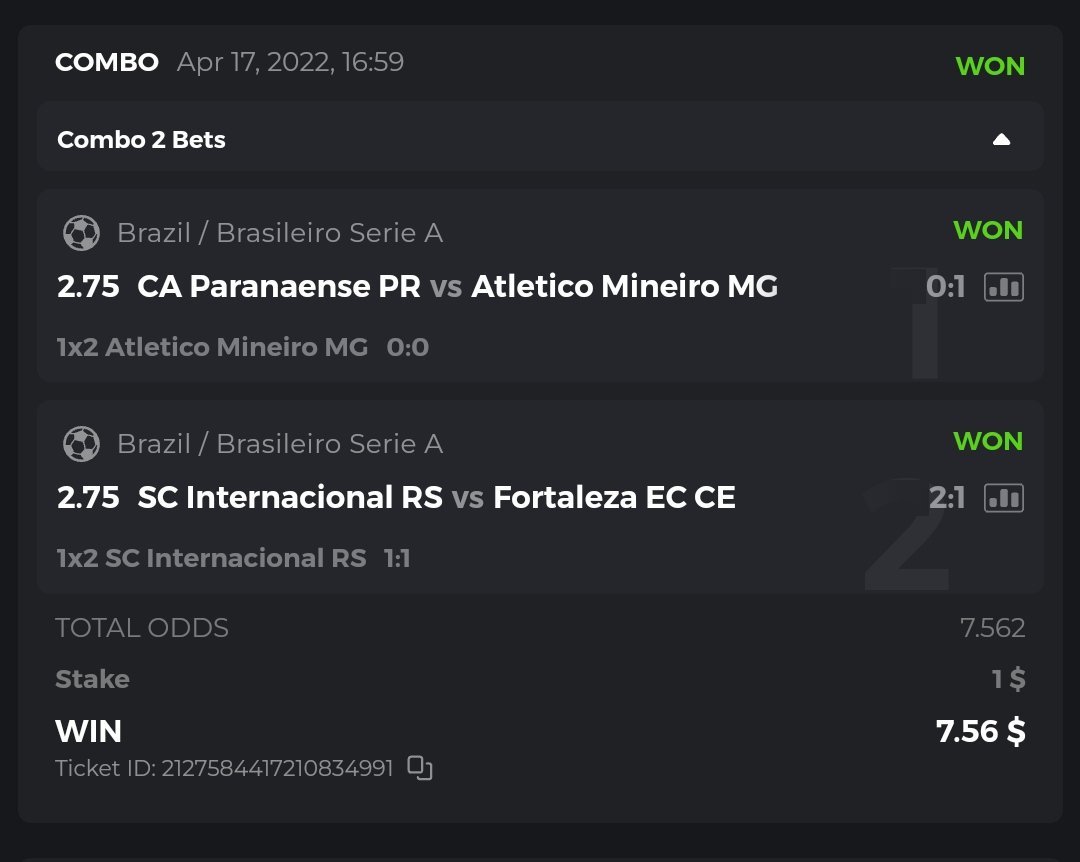The width and height of the screenshot is (1080, 862).
Task: Open statistics icon for Paranaense vs Atletico Mineiro
Action: (1003, 287)
